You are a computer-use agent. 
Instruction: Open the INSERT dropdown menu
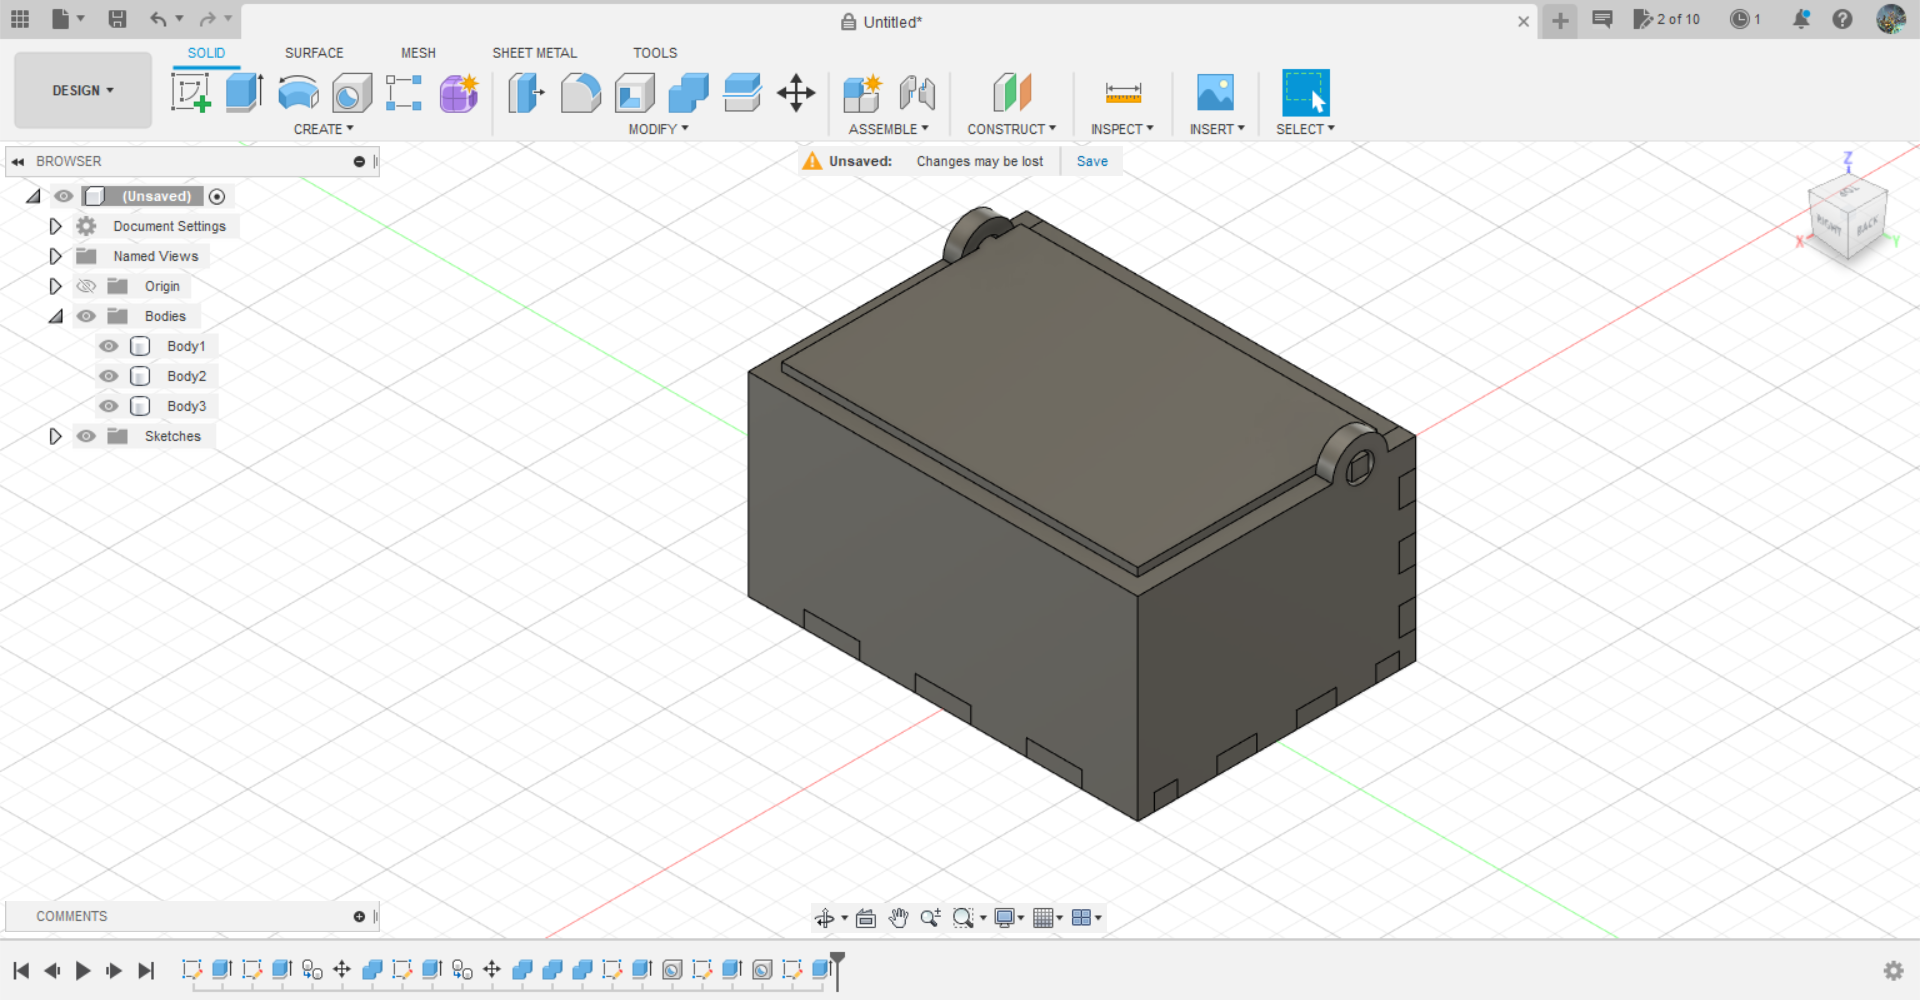pyautogui.click(x=1217, y=129)
